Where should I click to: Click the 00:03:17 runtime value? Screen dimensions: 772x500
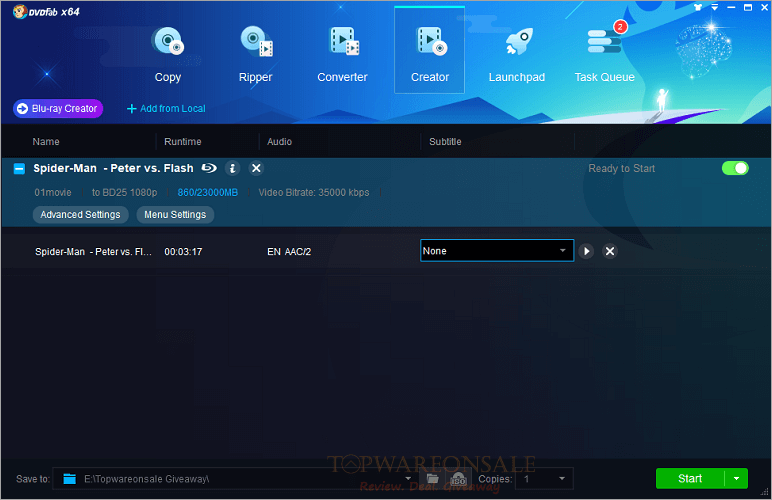pyautogui.click(x=183, y=252)
